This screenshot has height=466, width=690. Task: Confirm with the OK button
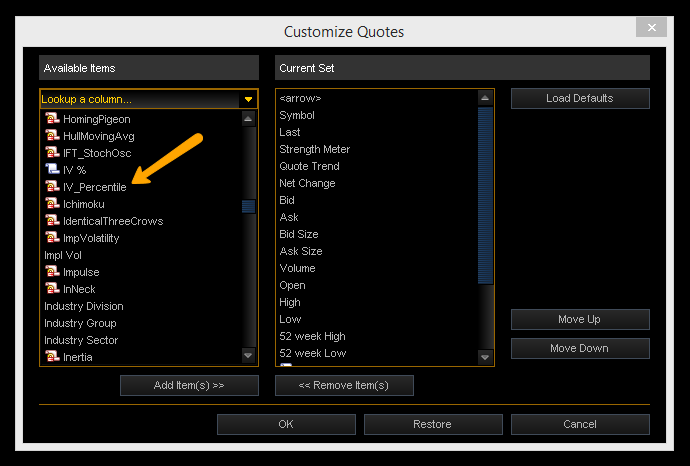click(x=286, y=424)
